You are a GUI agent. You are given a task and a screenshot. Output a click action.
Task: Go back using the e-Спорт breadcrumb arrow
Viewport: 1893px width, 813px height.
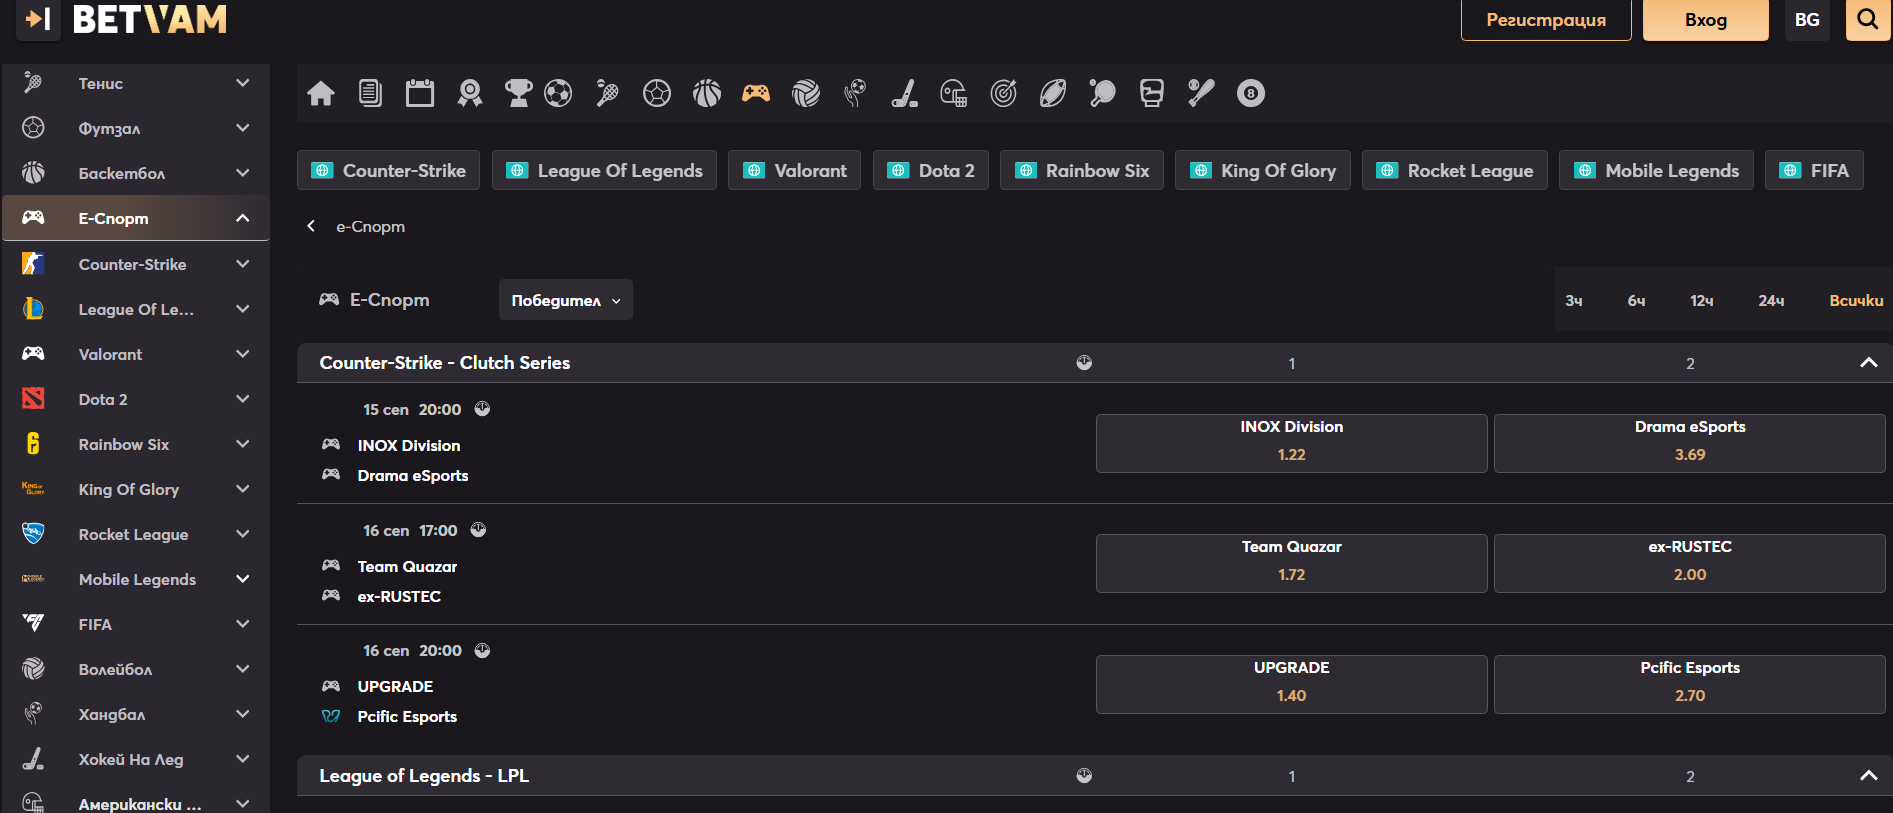click(311, 226)
